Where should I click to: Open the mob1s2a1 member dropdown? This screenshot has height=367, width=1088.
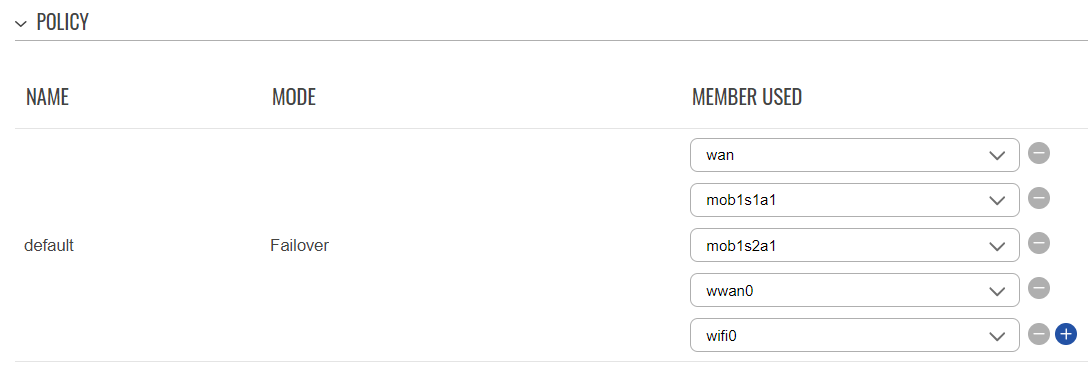point(855,246)
